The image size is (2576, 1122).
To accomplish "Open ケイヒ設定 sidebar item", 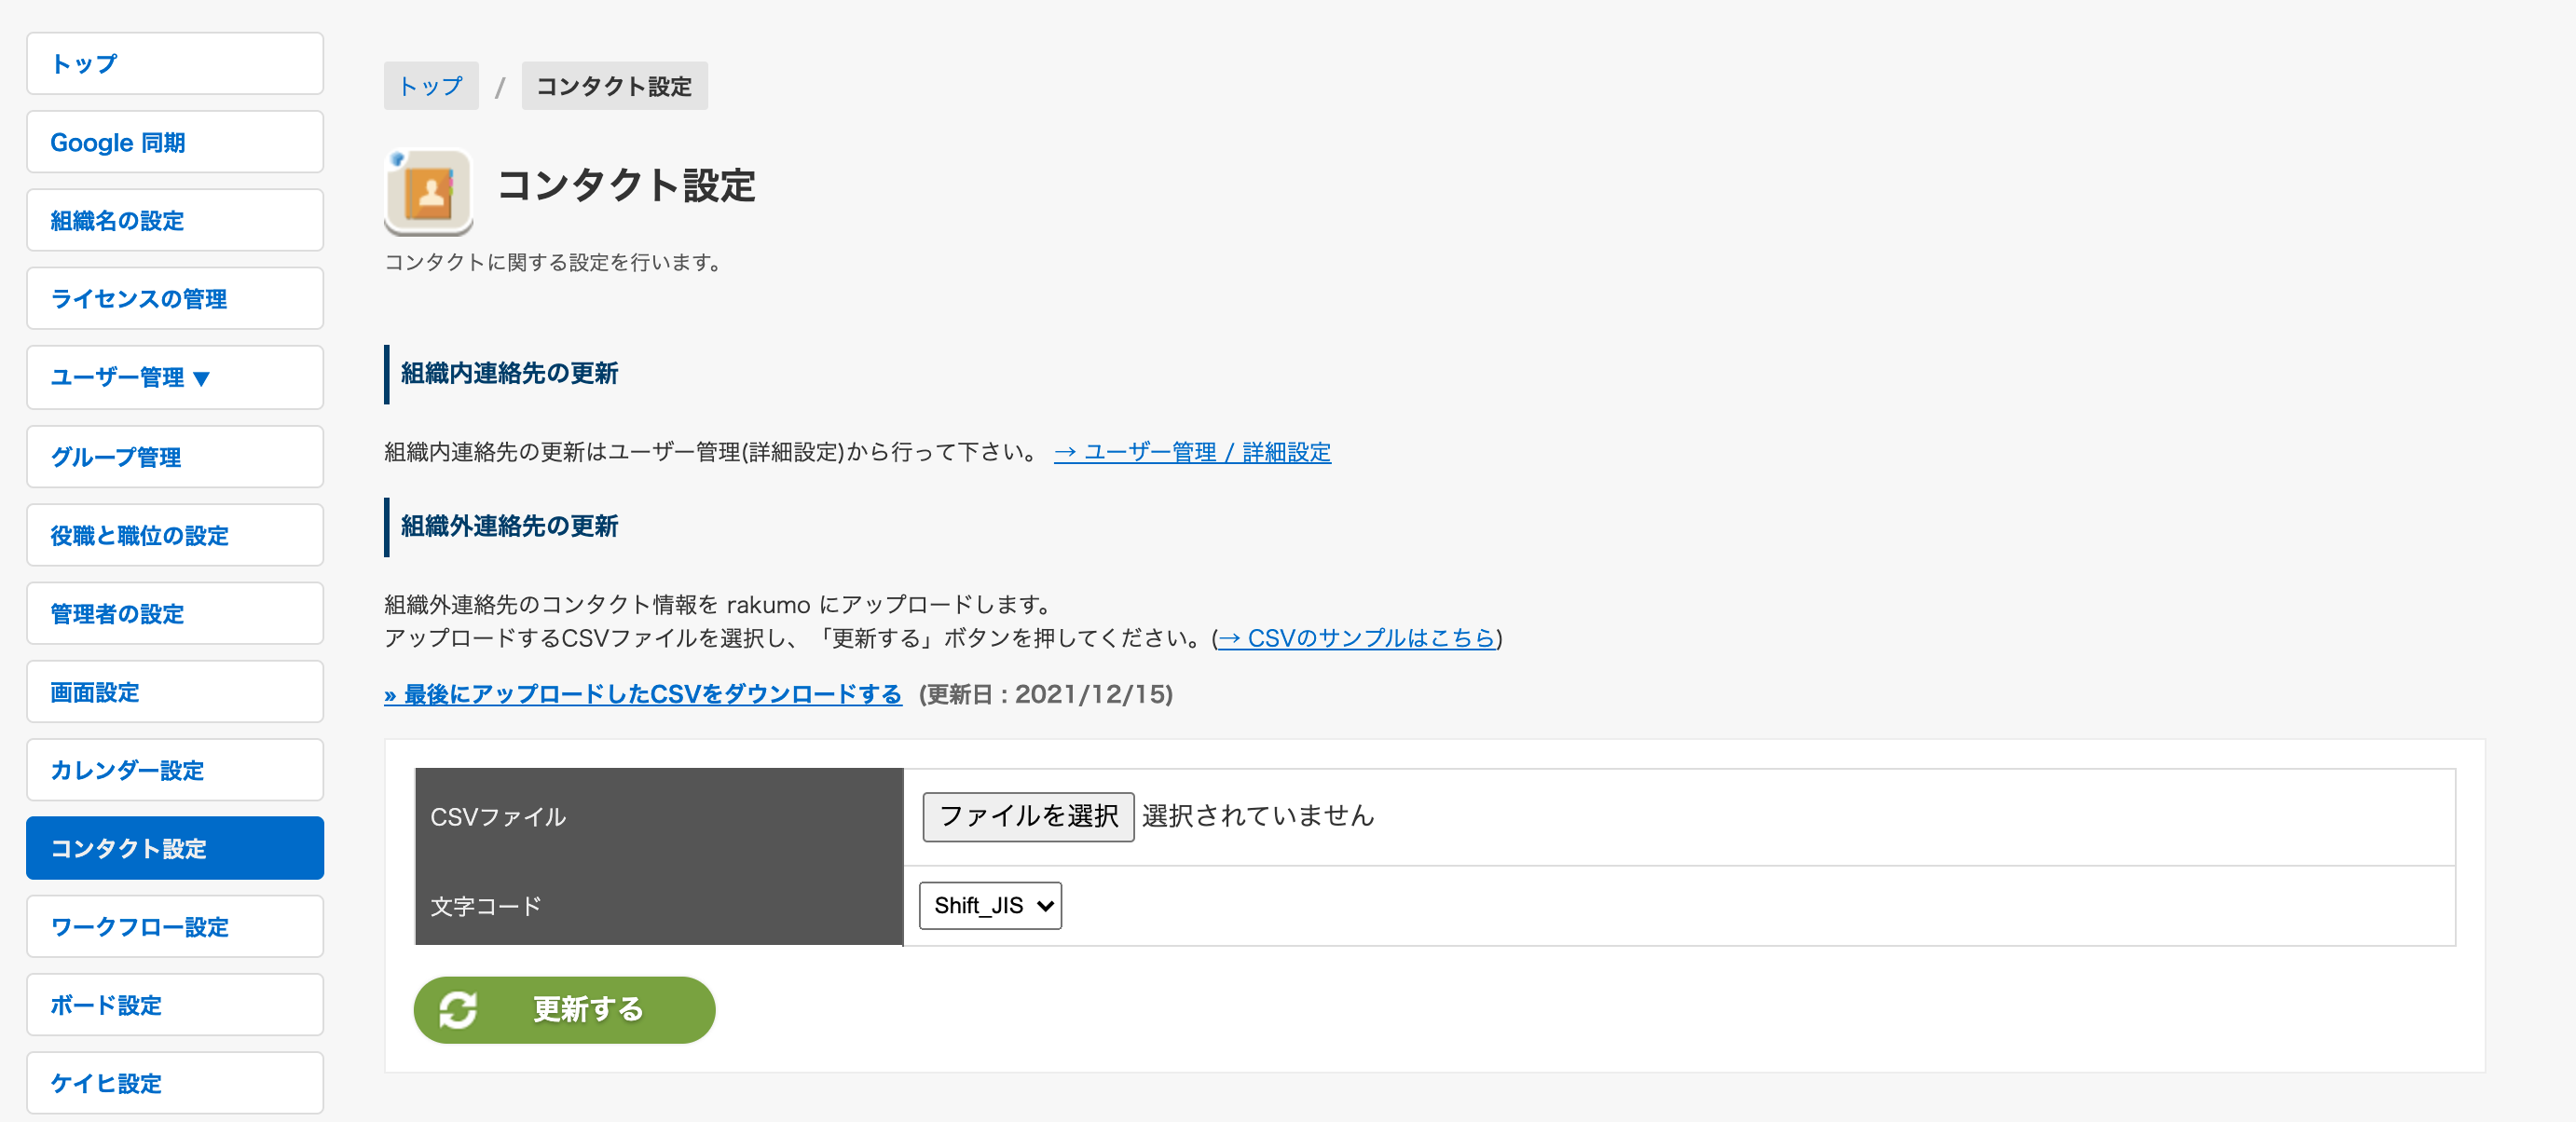I will tap(175, 1083).
